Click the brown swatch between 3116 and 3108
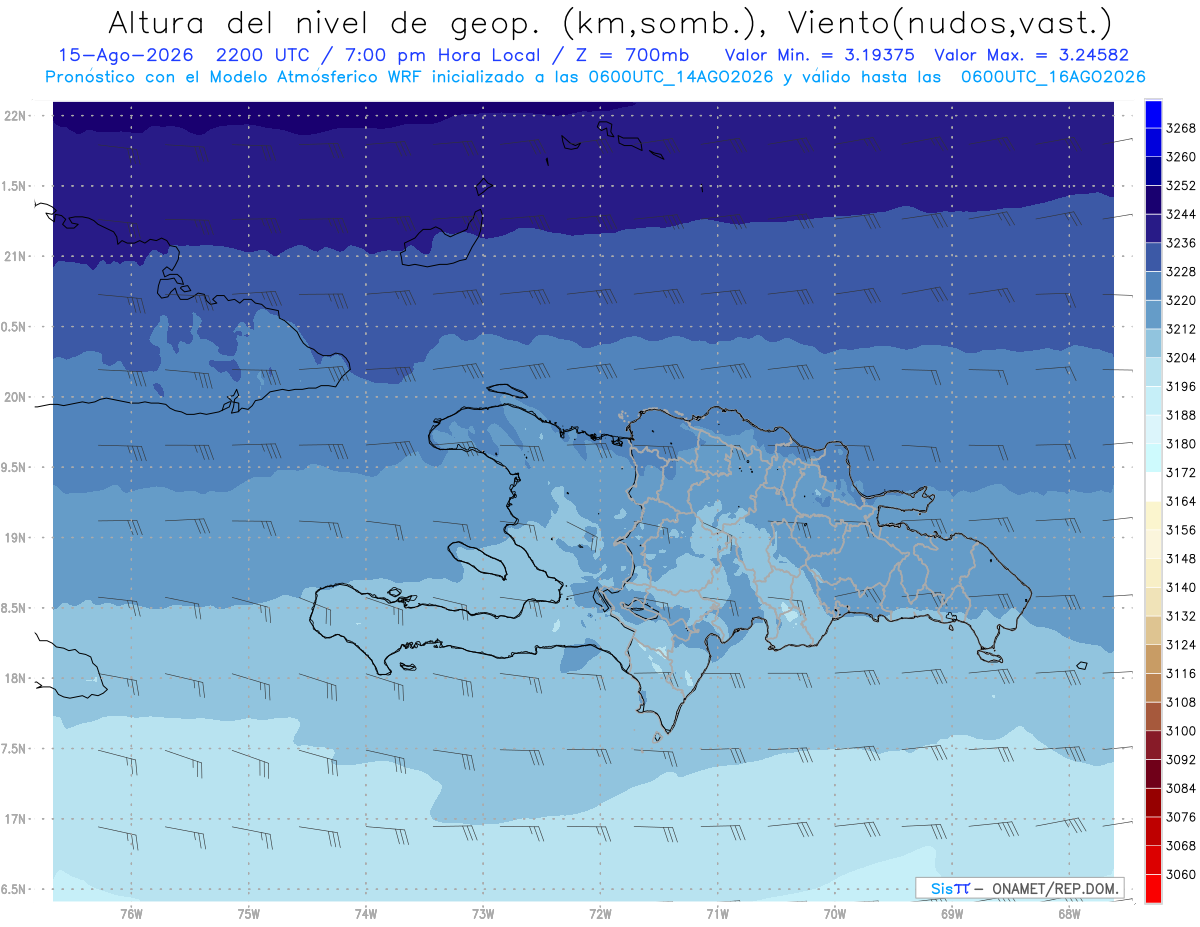 coord(1153,688)
